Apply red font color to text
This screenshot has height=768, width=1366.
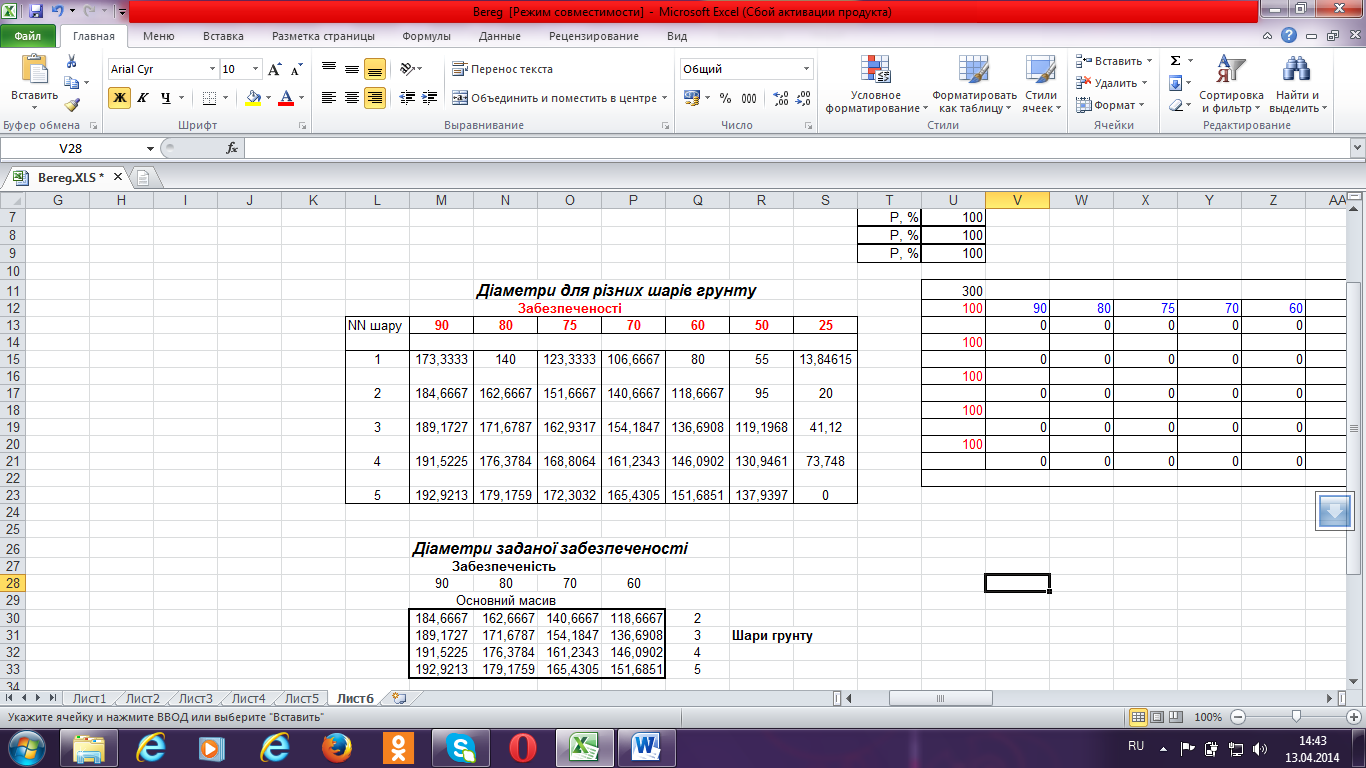click(x=286, y=98)
